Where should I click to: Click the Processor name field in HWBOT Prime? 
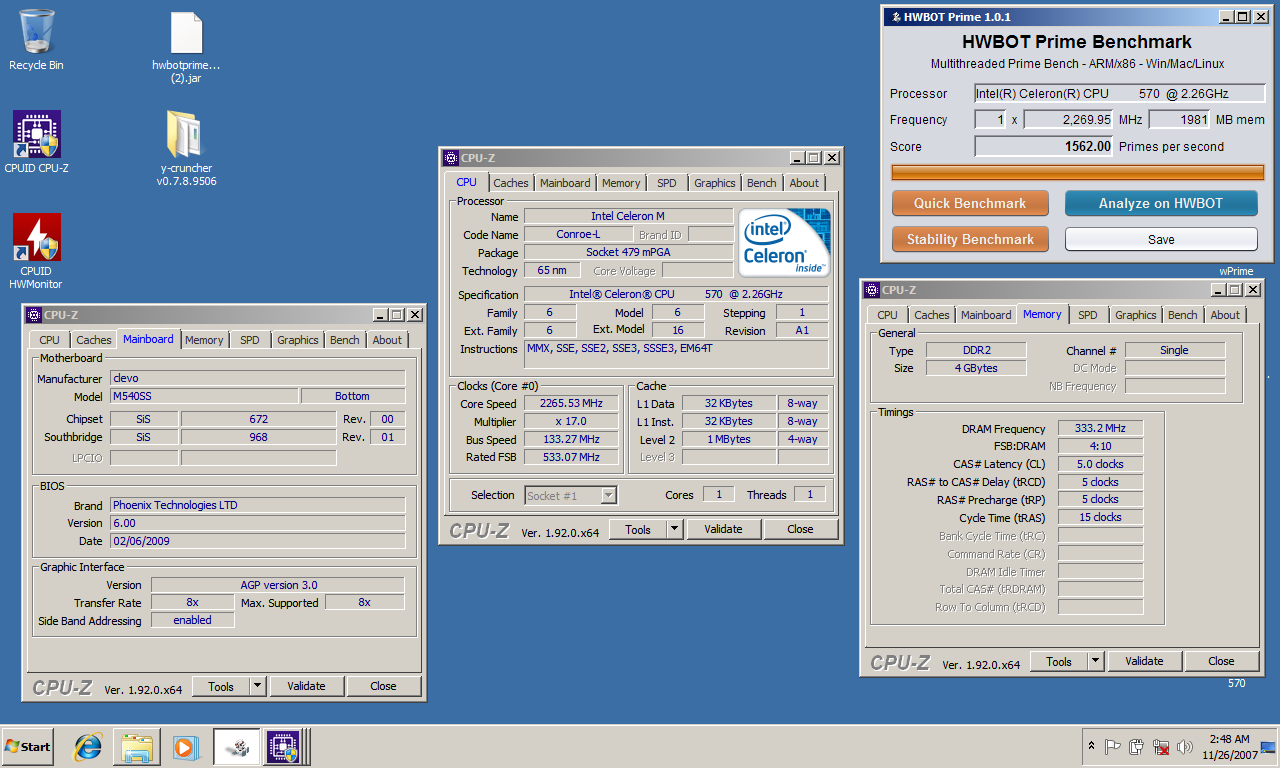pyautogui.click(x=1120, y=93)
